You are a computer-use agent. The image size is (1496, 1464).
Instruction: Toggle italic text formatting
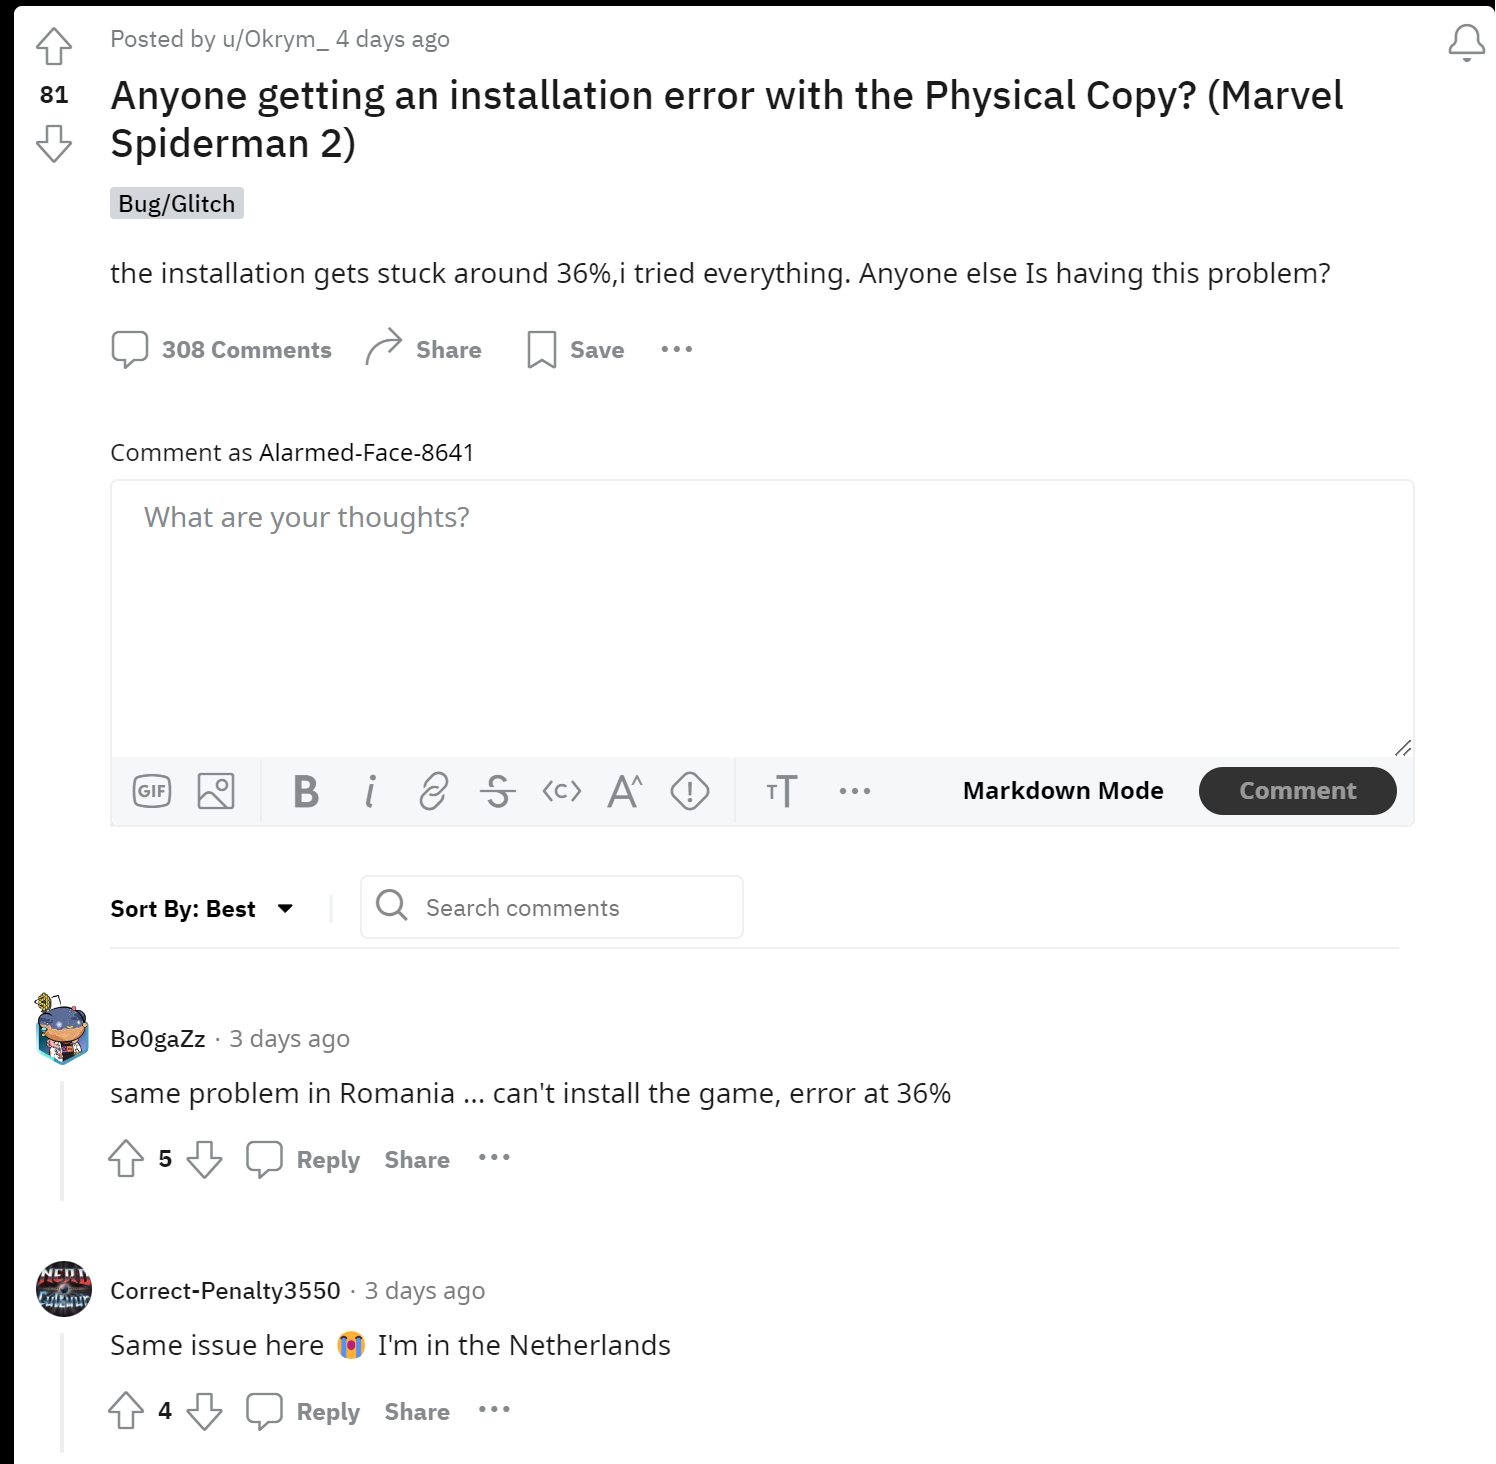(370, 791)
